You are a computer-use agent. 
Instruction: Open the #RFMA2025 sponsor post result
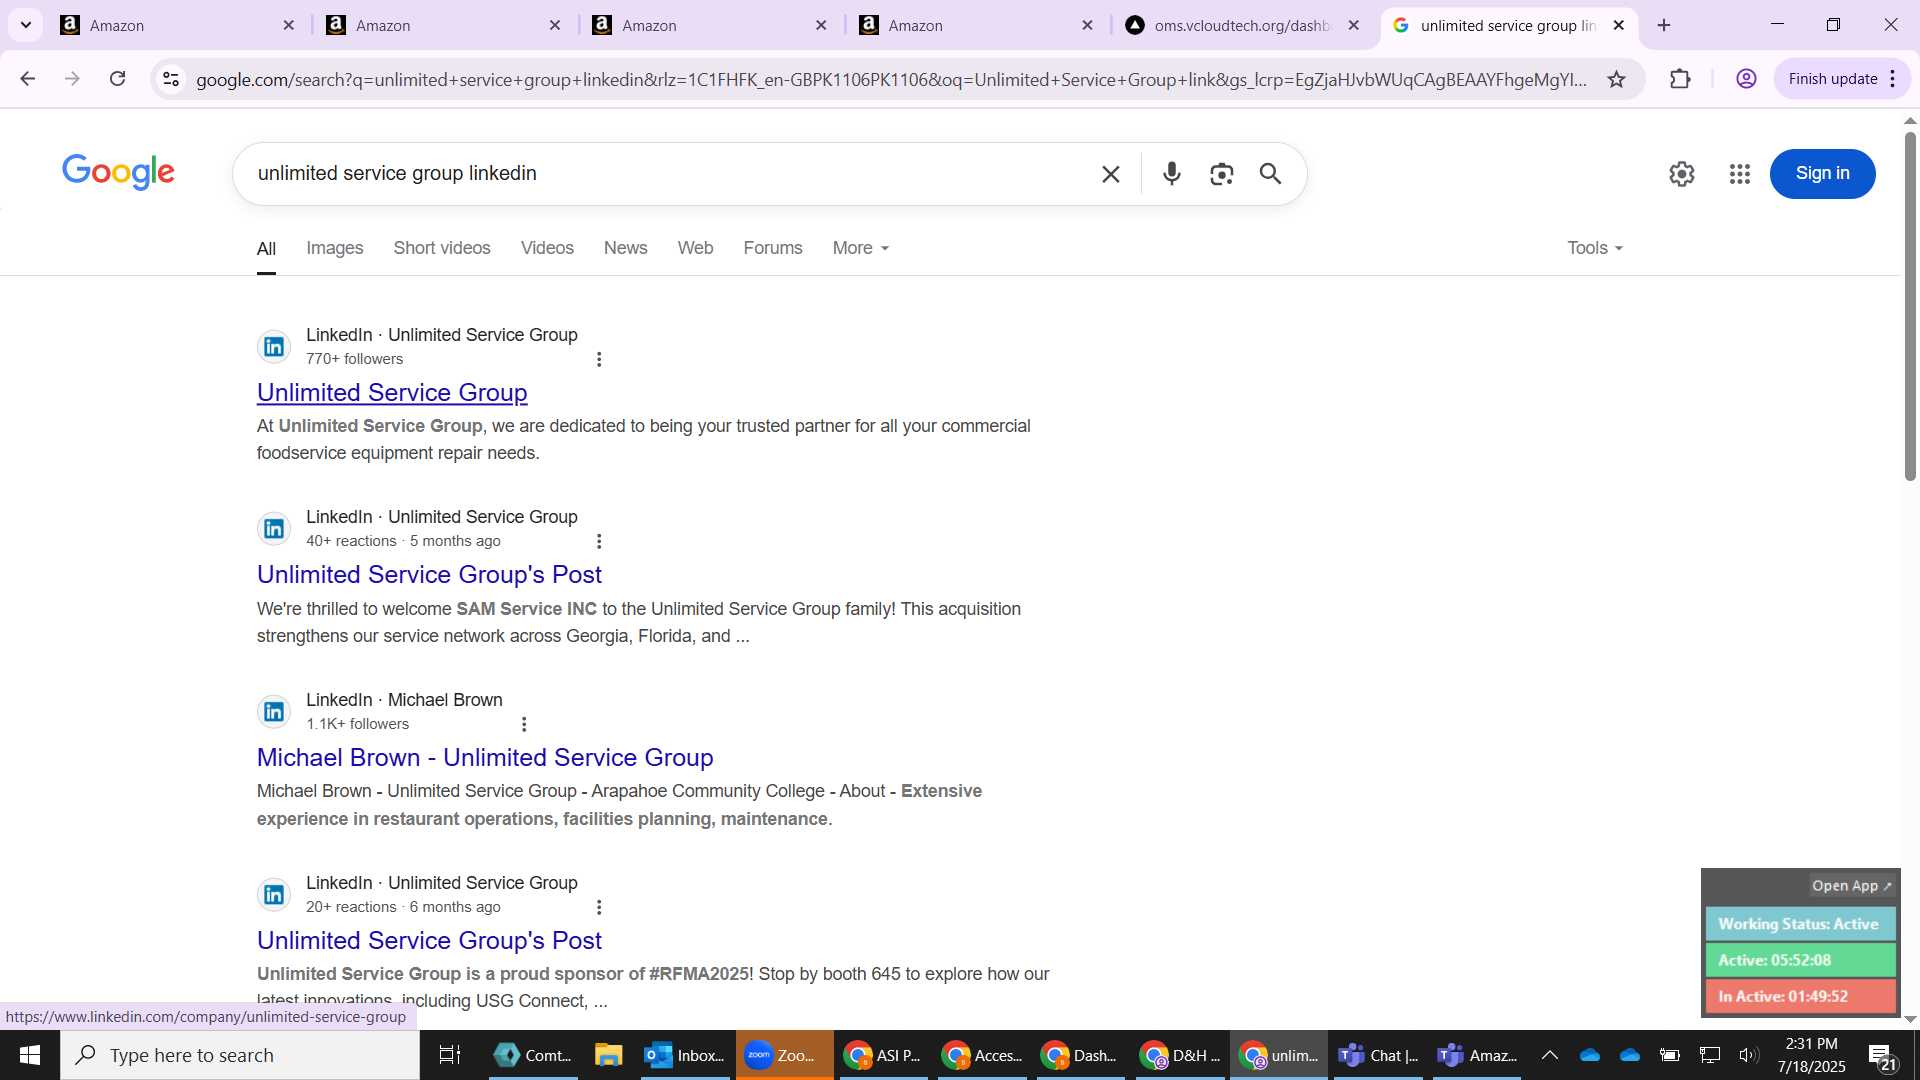coord(429,940)
